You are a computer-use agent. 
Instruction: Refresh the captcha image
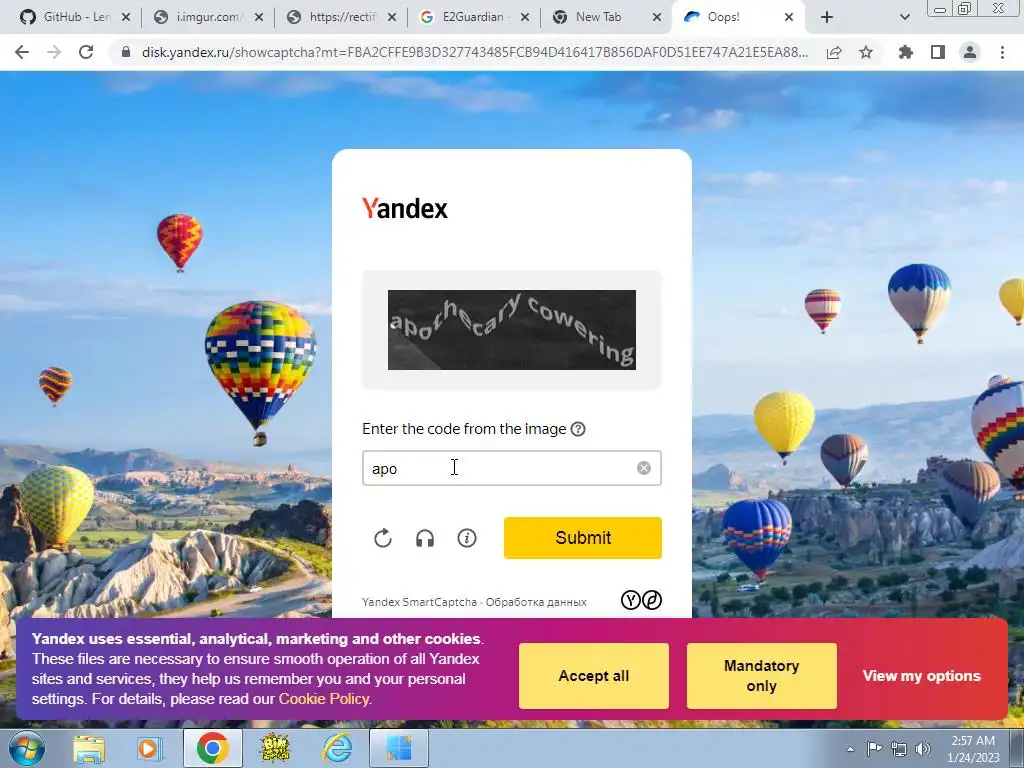[x=383, y=538]
